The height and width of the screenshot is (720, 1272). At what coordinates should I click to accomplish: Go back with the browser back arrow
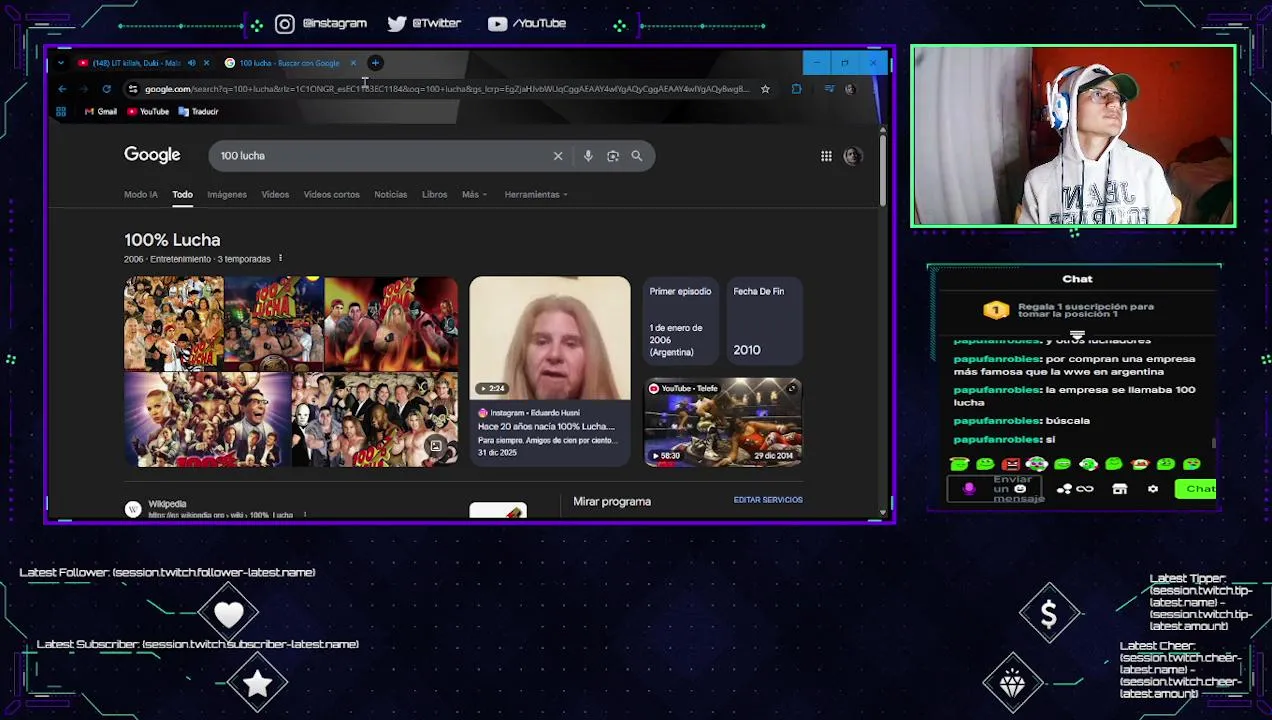click(x=62, y=89)
